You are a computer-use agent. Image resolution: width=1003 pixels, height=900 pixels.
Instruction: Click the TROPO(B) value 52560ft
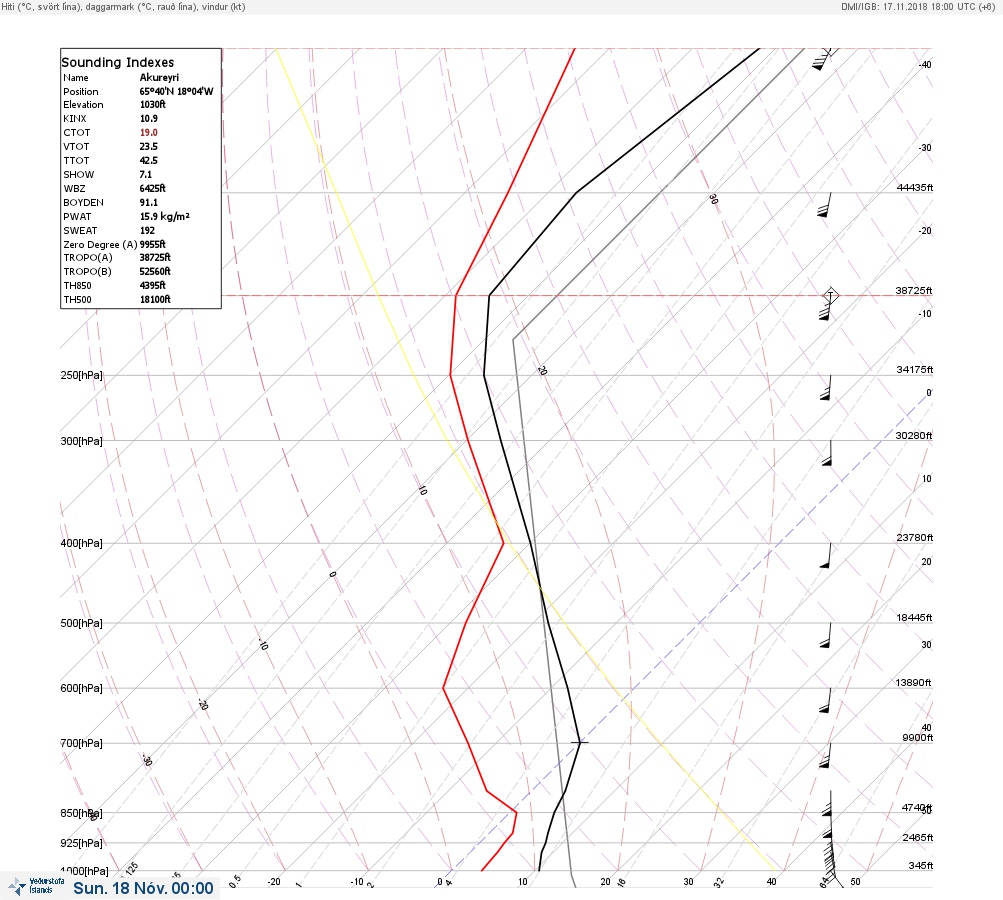coord(155,271)
